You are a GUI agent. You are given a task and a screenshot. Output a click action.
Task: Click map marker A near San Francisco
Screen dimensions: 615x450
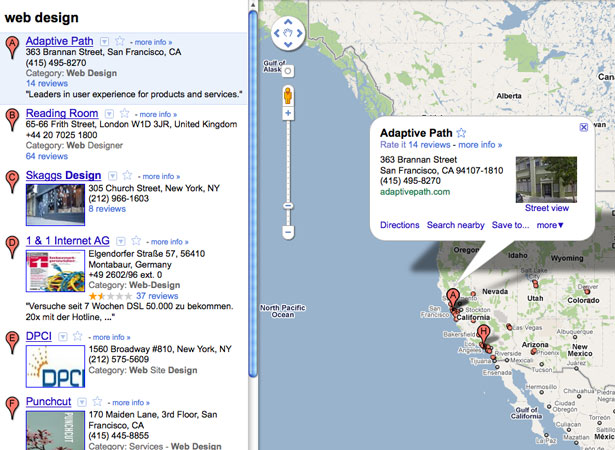(453, 297)
